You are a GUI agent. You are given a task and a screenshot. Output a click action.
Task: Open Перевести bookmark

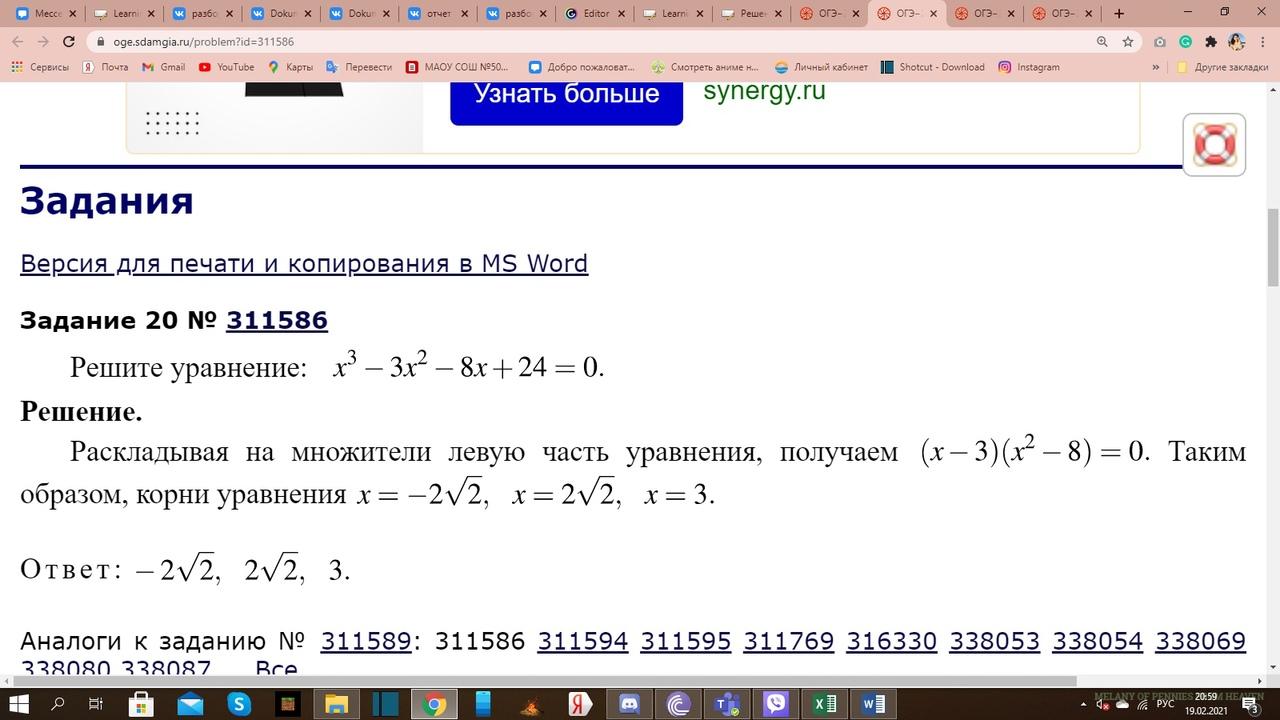[x=360, y=67]
